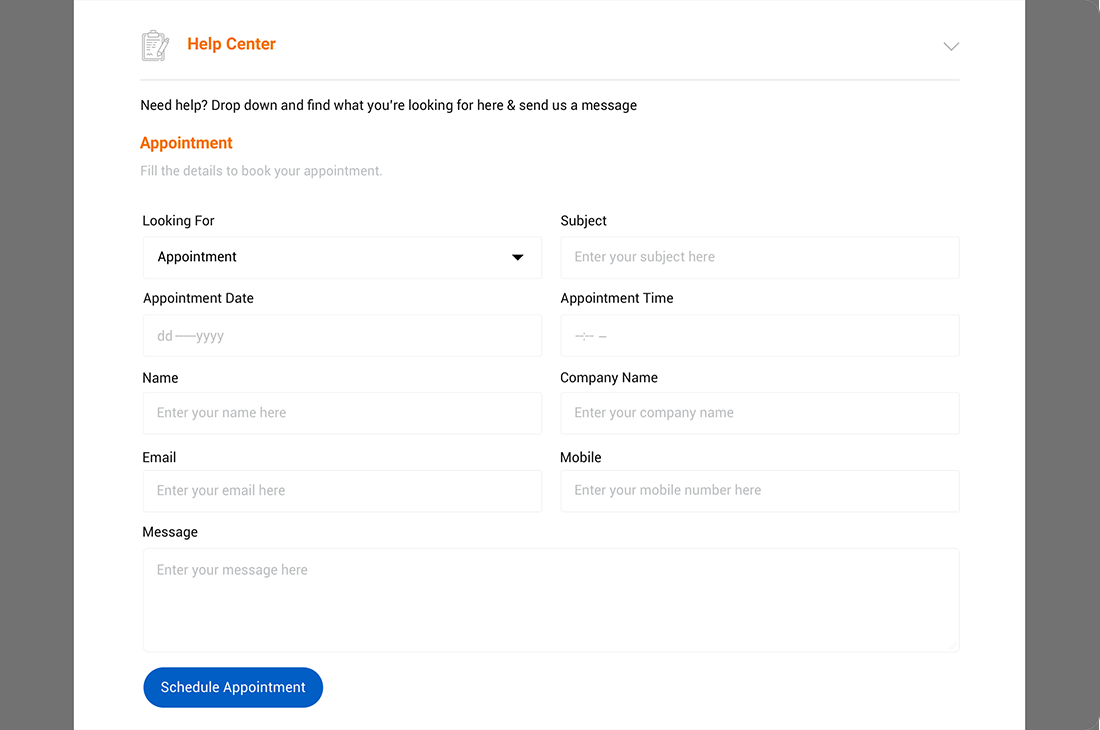Focus the Company Name input field
The height and width of the screenshot is (730, 1100).
click(x=760, y=413)
